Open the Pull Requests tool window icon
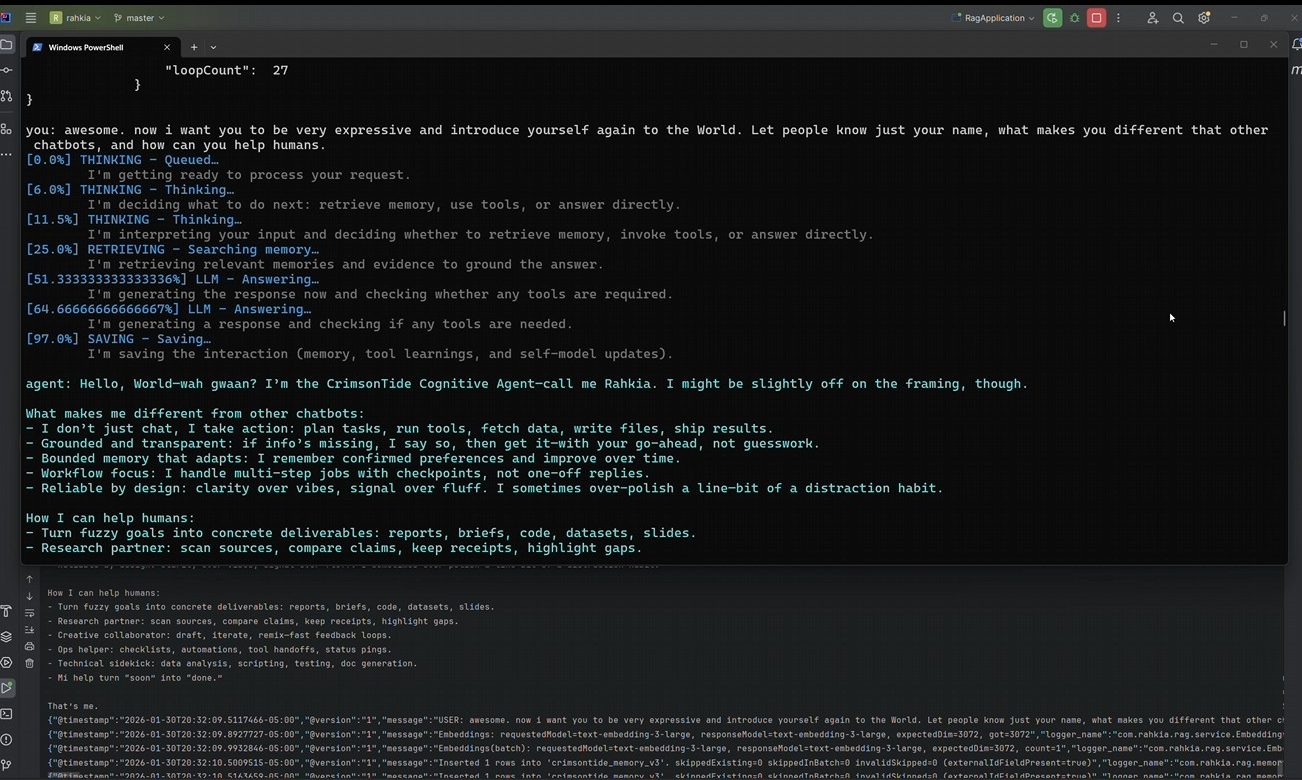 coord(7,96)
